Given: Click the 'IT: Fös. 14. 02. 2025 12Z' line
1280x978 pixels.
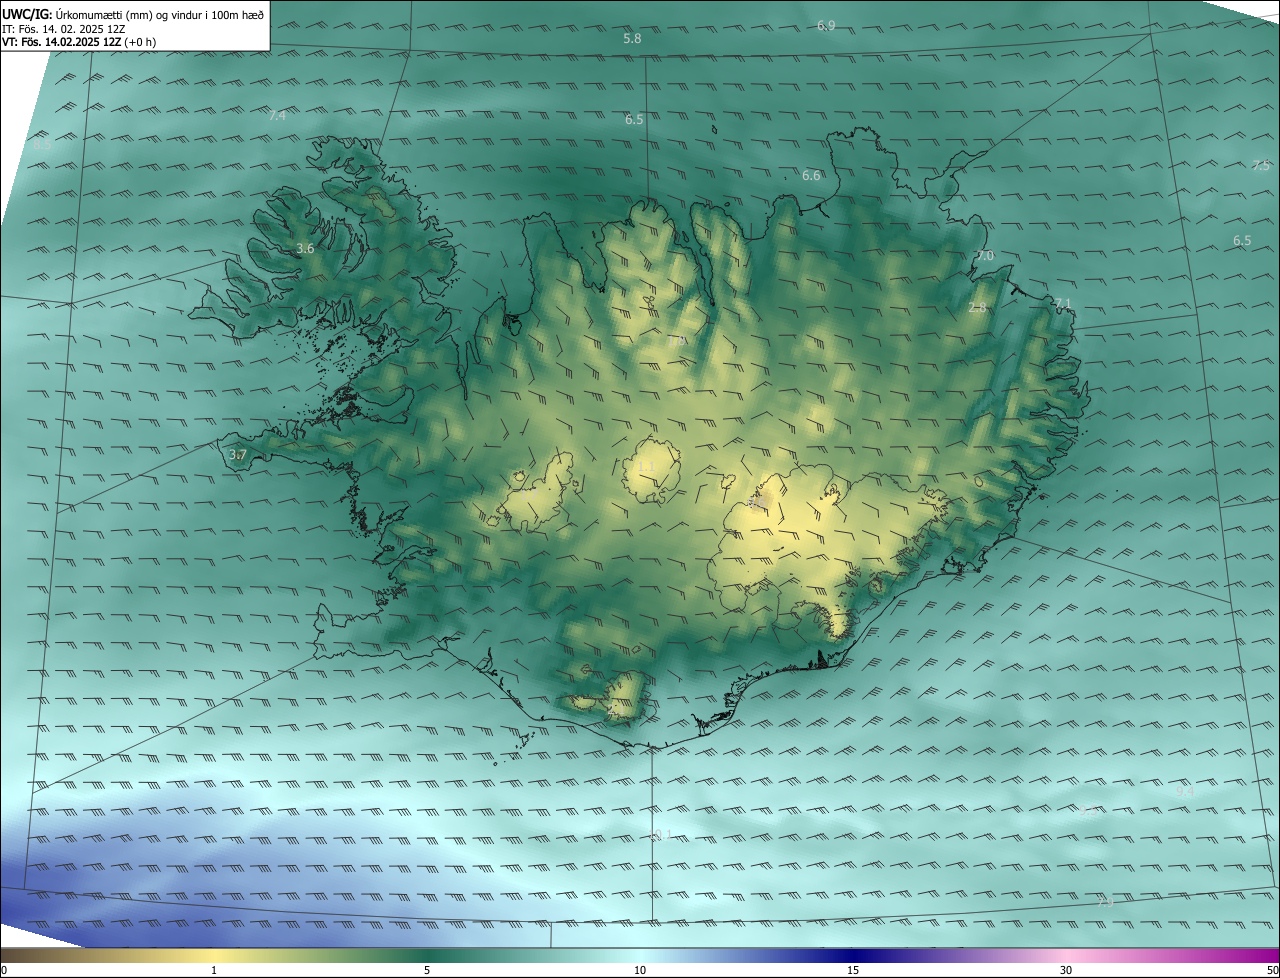Looking at the screenshot, I should tap(64, 29).
